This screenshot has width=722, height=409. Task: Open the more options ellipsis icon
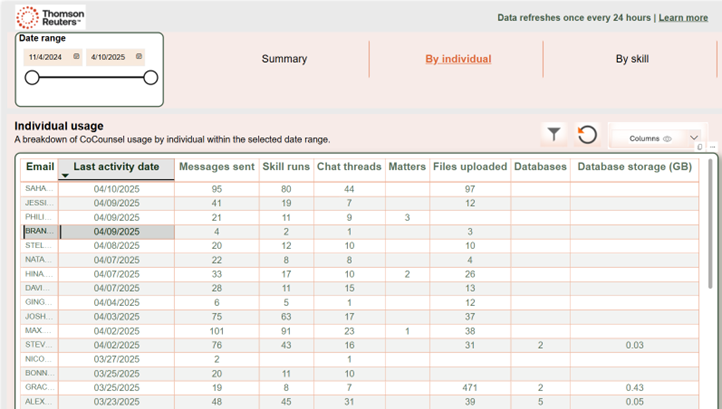click(711, 147)
